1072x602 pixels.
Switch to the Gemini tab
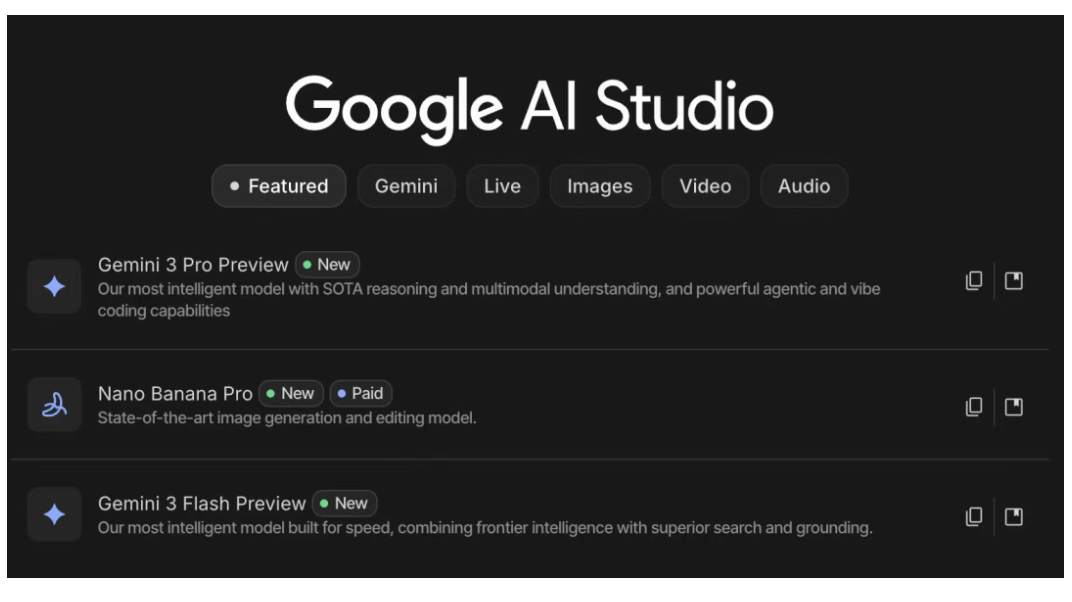pos(406,186)
